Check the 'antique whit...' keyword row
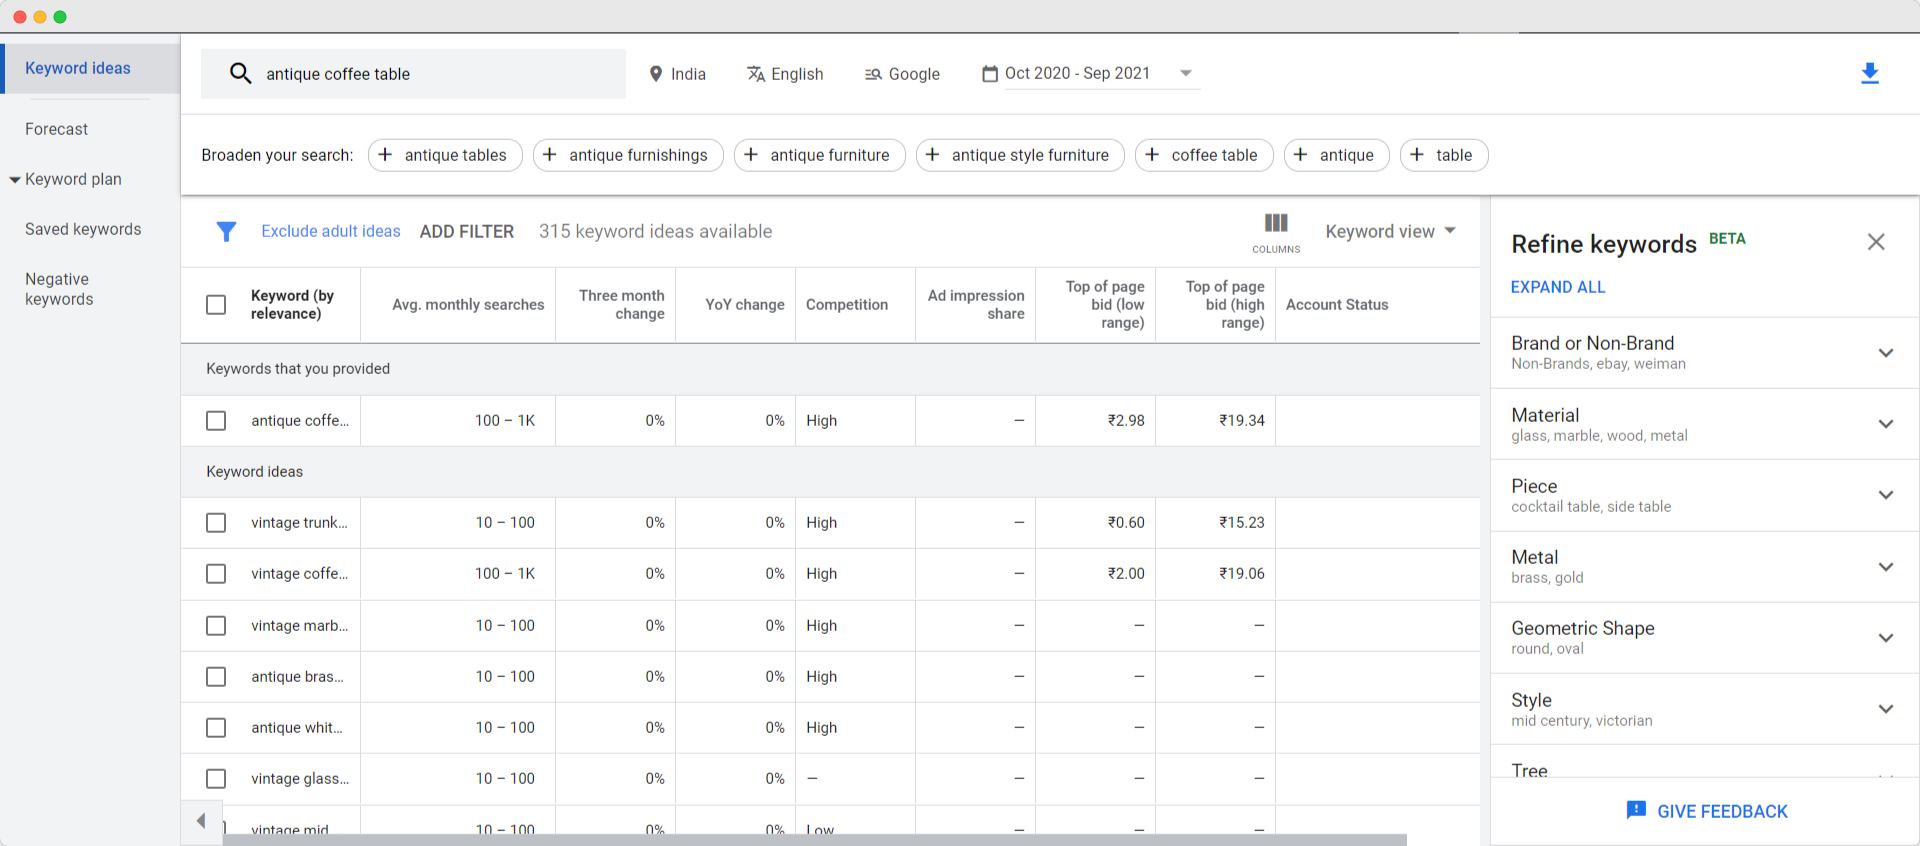The width and height of the screenshot is (1920, 846). 216,728
